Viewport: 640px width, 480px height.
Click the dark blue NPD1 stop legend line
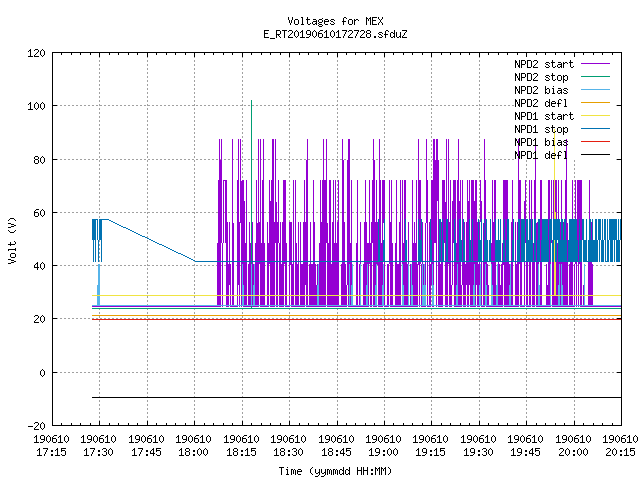click(595, 129)
